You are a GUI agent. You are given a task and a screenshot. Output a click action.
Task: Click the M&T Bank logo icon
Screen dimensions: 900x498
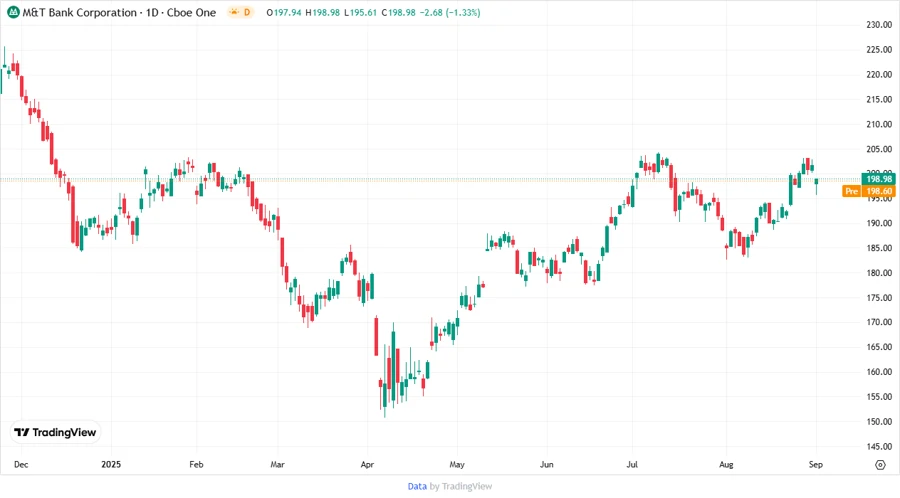(x=13, y=13)
